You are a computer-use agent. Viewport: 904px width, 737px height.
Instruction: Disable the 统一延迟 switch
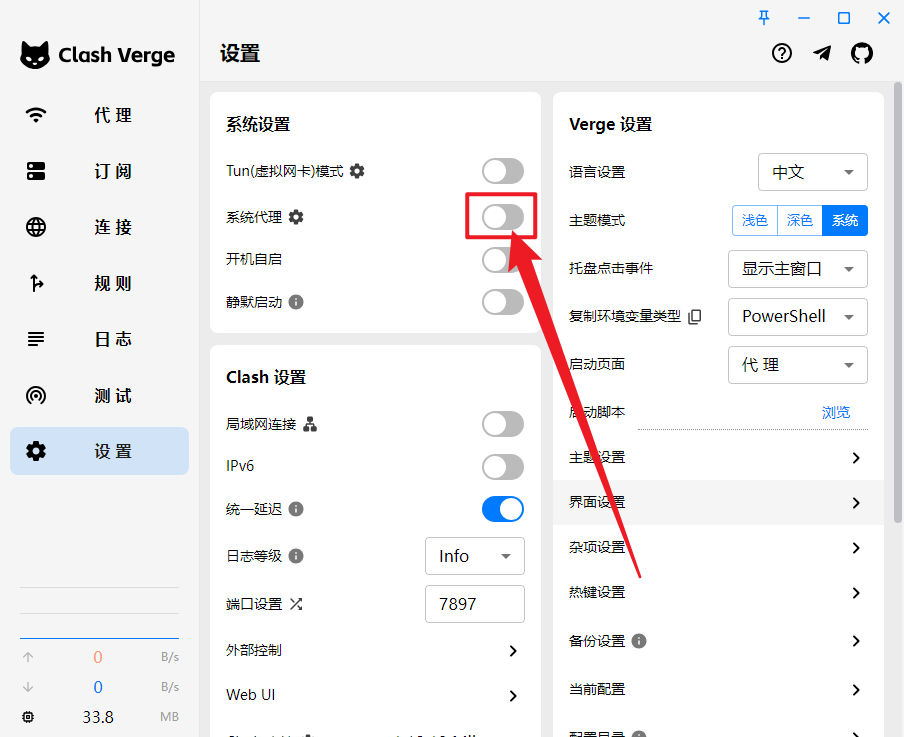click(x=503, y=509)
